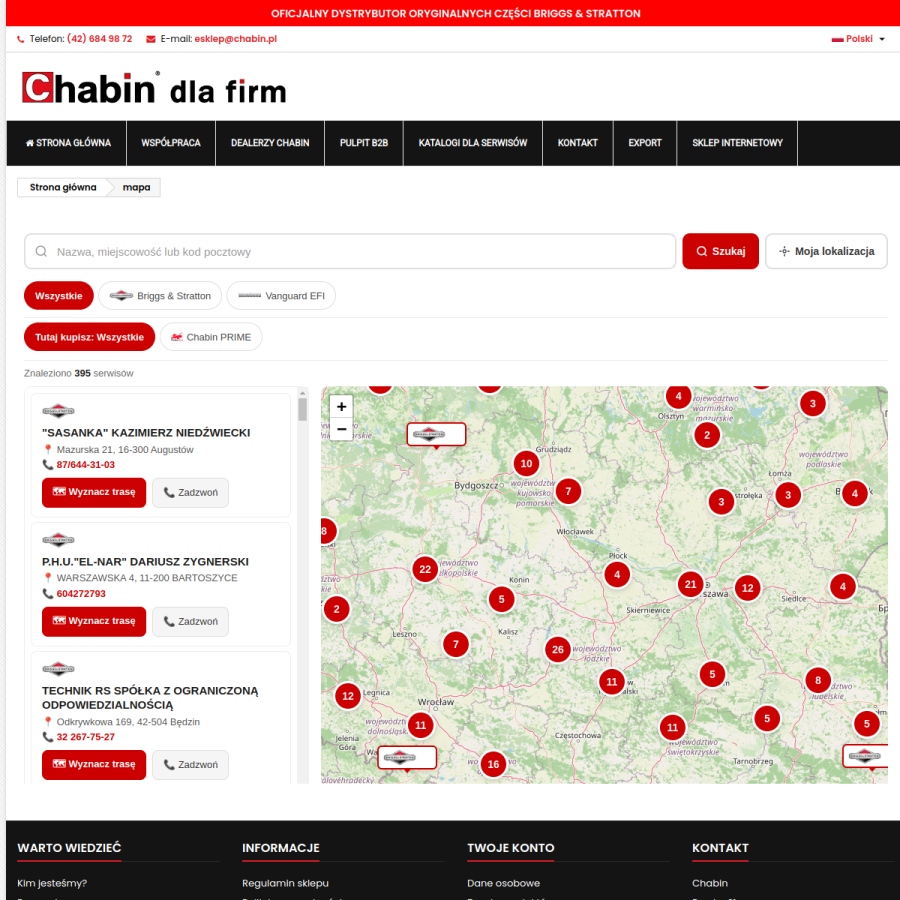Image resolution: width=900 pixels, height=900 pixels.
Task: Open email link esklep@chabin.pl
Action: point(235,38)
